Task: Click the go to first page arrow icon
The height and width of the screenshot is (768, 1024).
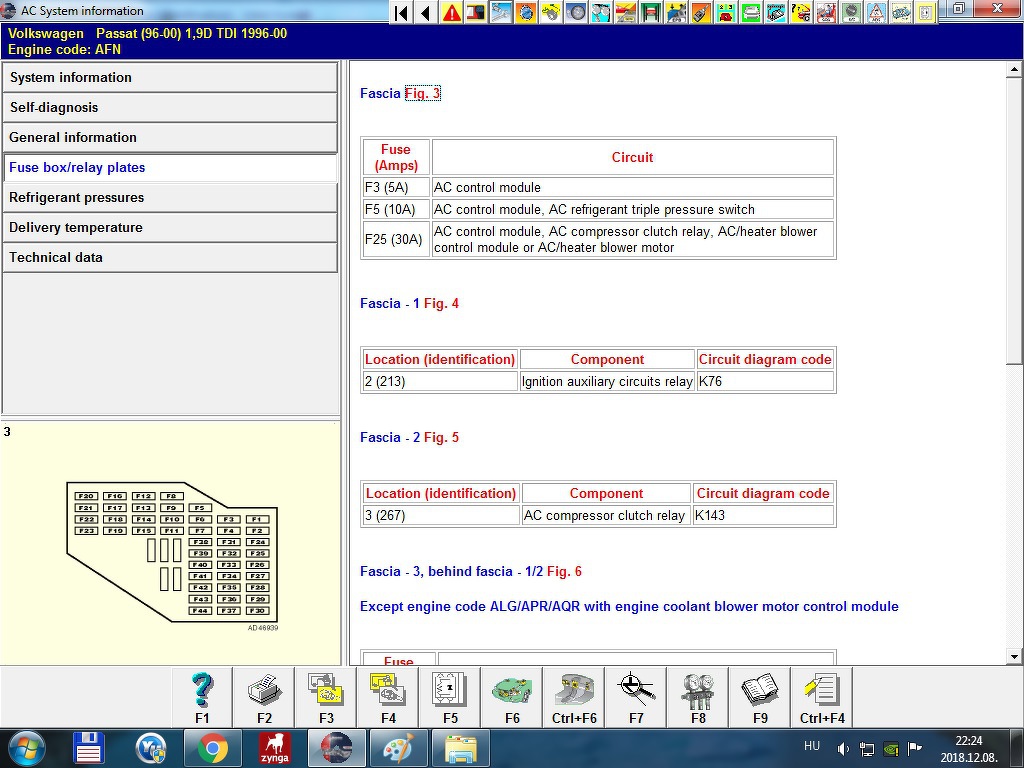Action: (402, 12)
